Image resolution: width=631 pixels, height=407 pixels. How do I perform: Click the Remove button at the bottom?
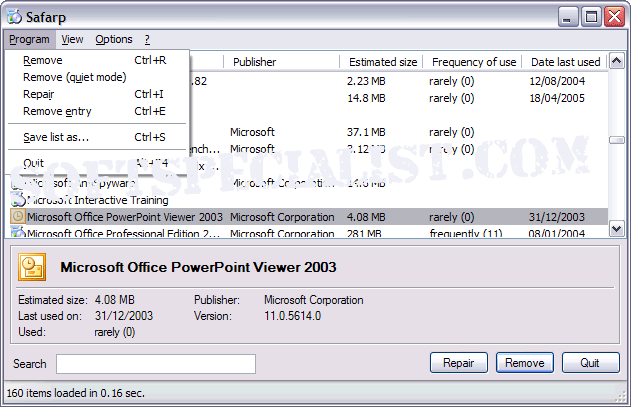click(525, 363)
